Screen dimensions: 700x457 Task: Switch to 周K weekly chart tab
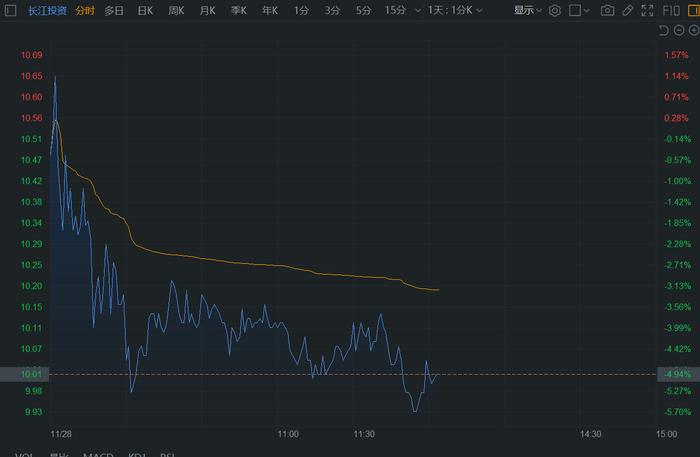click(x=176, y=10)
